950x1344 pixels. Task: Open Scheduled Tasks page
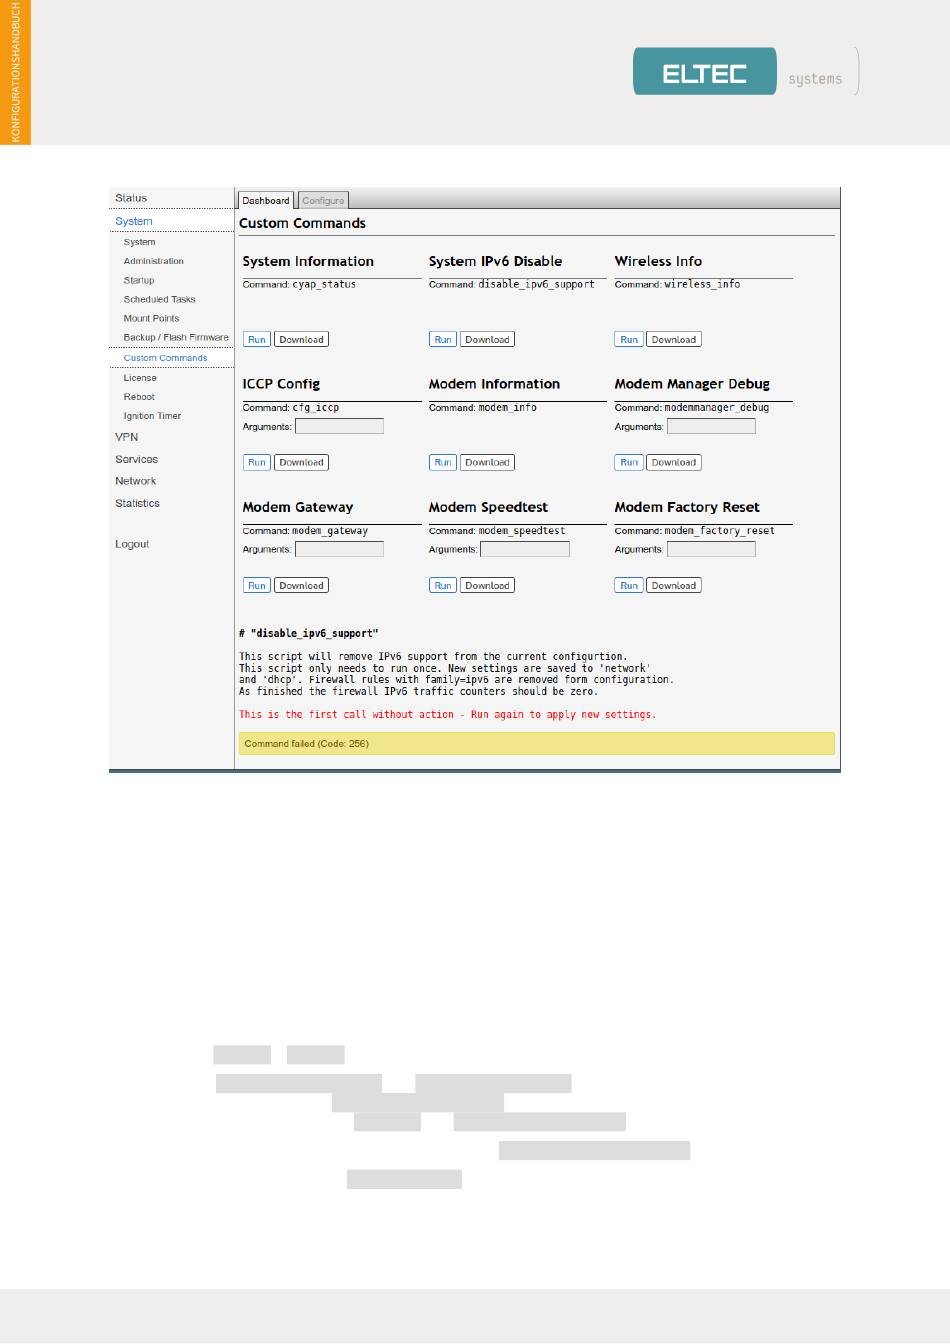click(160, 299)
